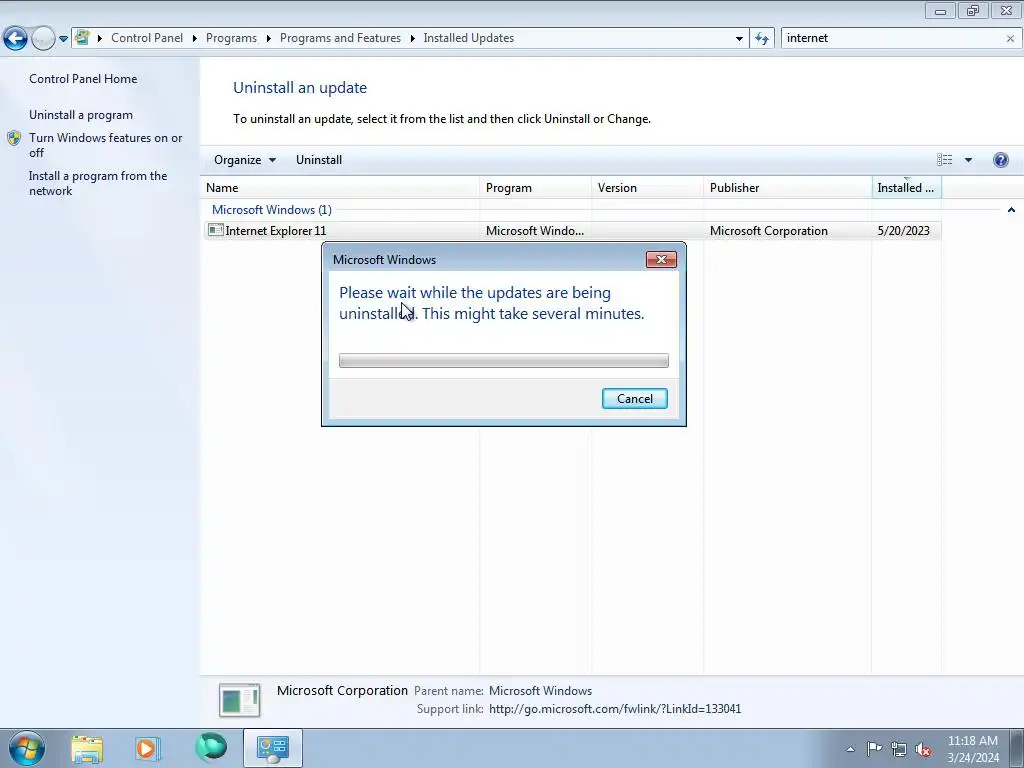The width and height of the screenshot is (1024, 768).
Task: Expand breadcrumb arrow after Control Panel
Action: pyautogui.click(x=195, y=39)
